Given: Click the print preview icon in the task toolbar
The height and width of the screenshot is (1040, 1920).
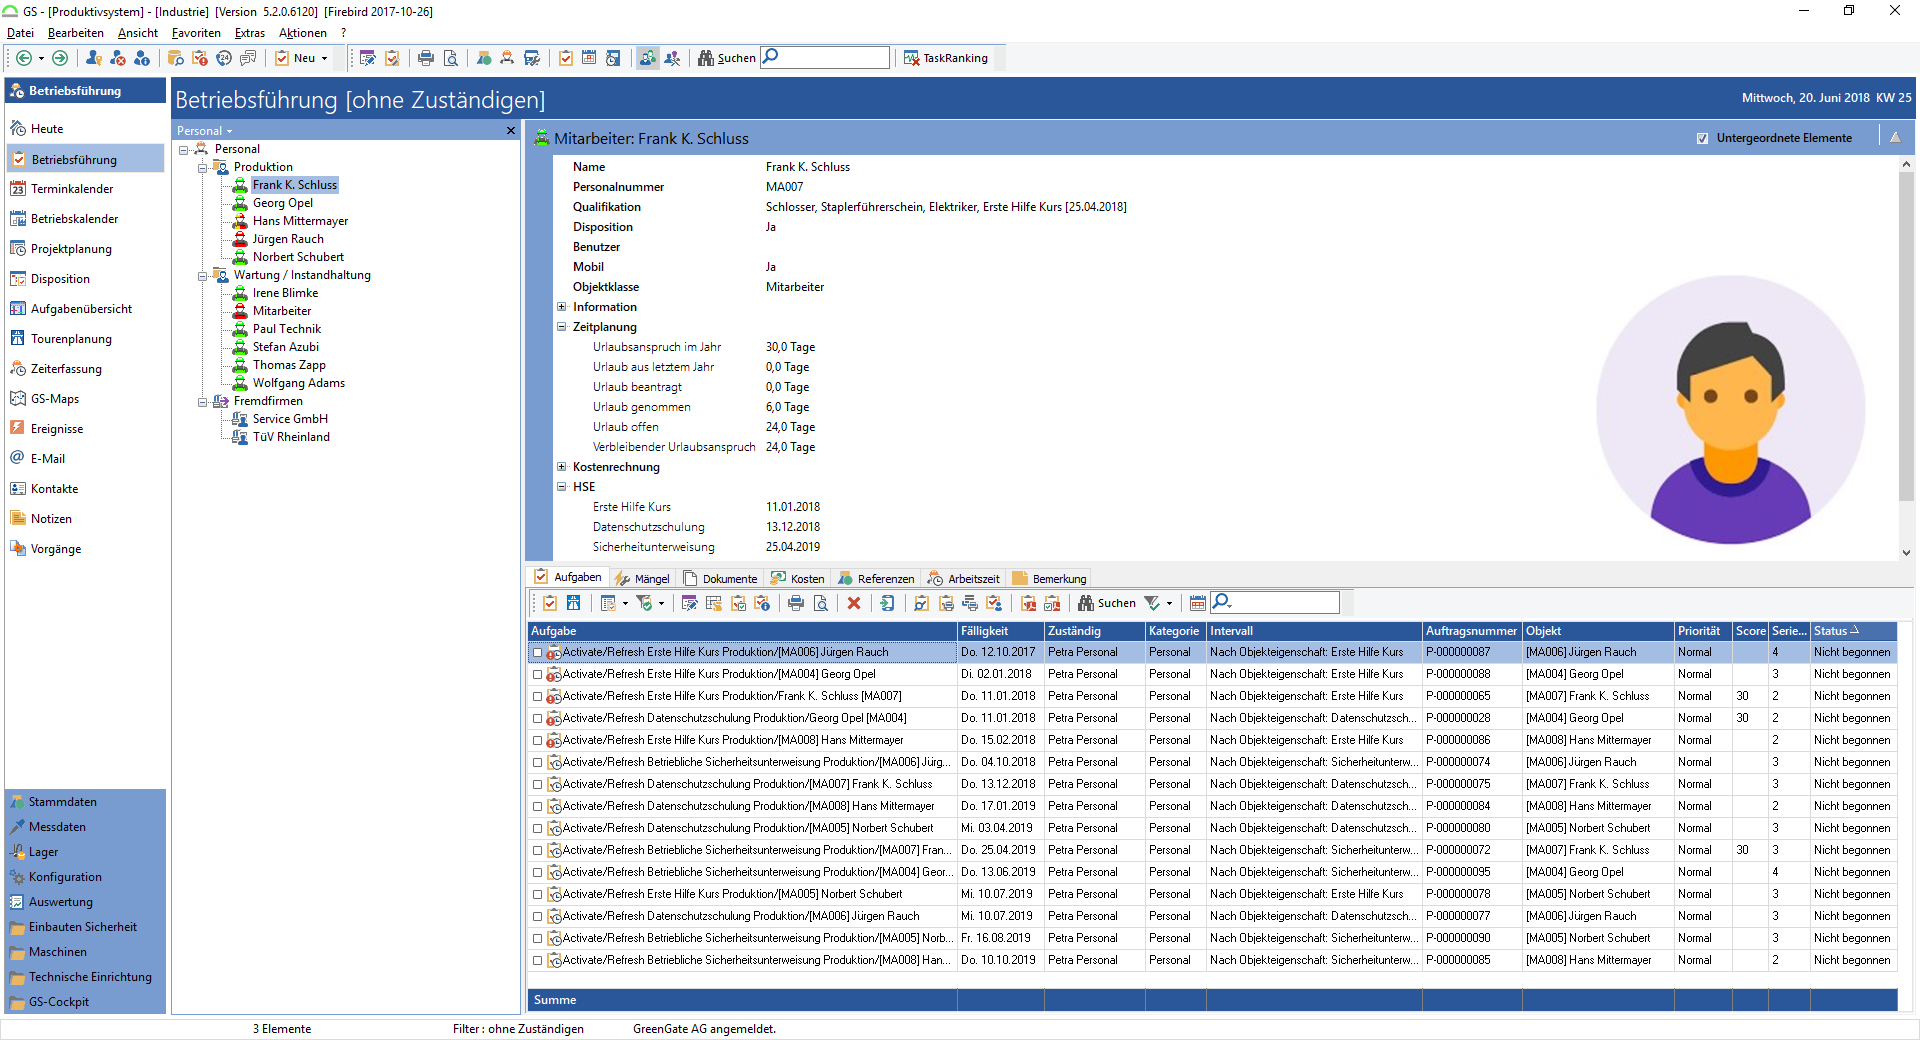Looking at the screenshot, I should (x=821, y=603).
